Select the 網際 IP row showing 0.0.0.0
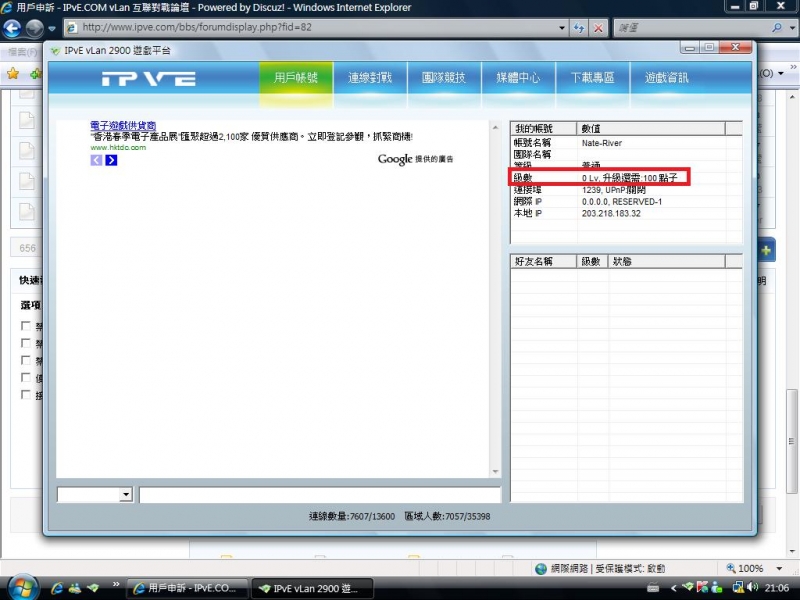 tap(626, 202)
